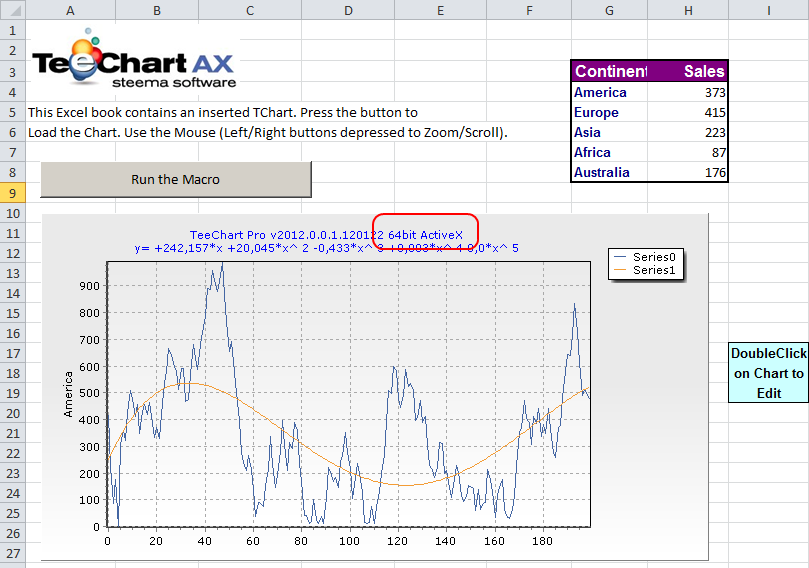Image resolution: width=809 pixels, height=568 pixels.
Task: Select column G header
Action: click(x=609, y=10)
